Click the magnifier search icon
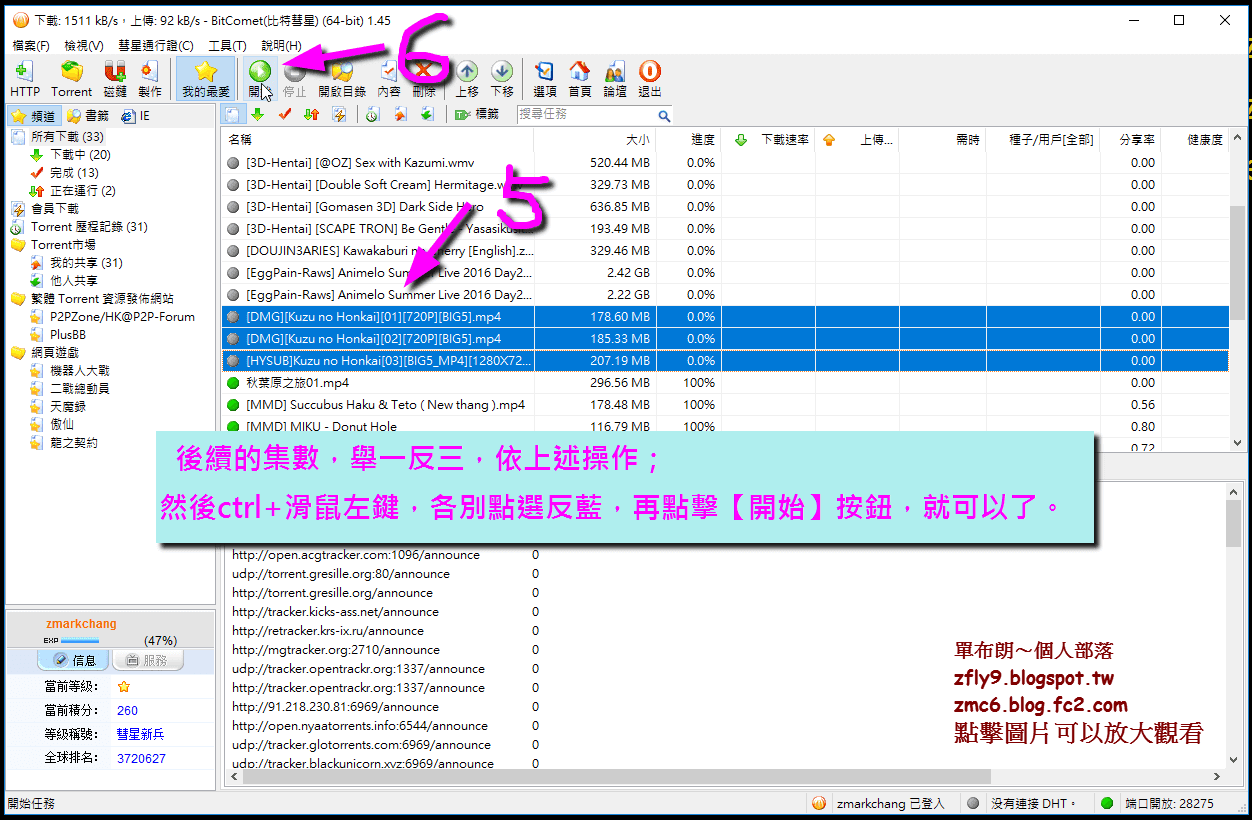Image resolution: width=1252 pixels, height=820 pixels. (664, 115)
